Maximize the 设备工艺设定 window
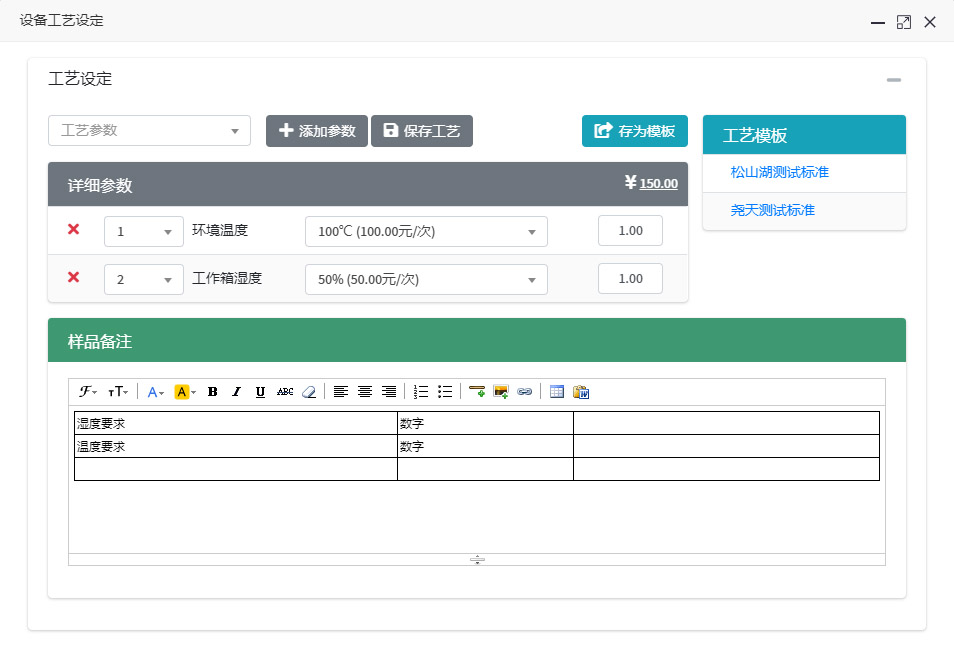The image size is (954, 670). (x=904, y=23)
